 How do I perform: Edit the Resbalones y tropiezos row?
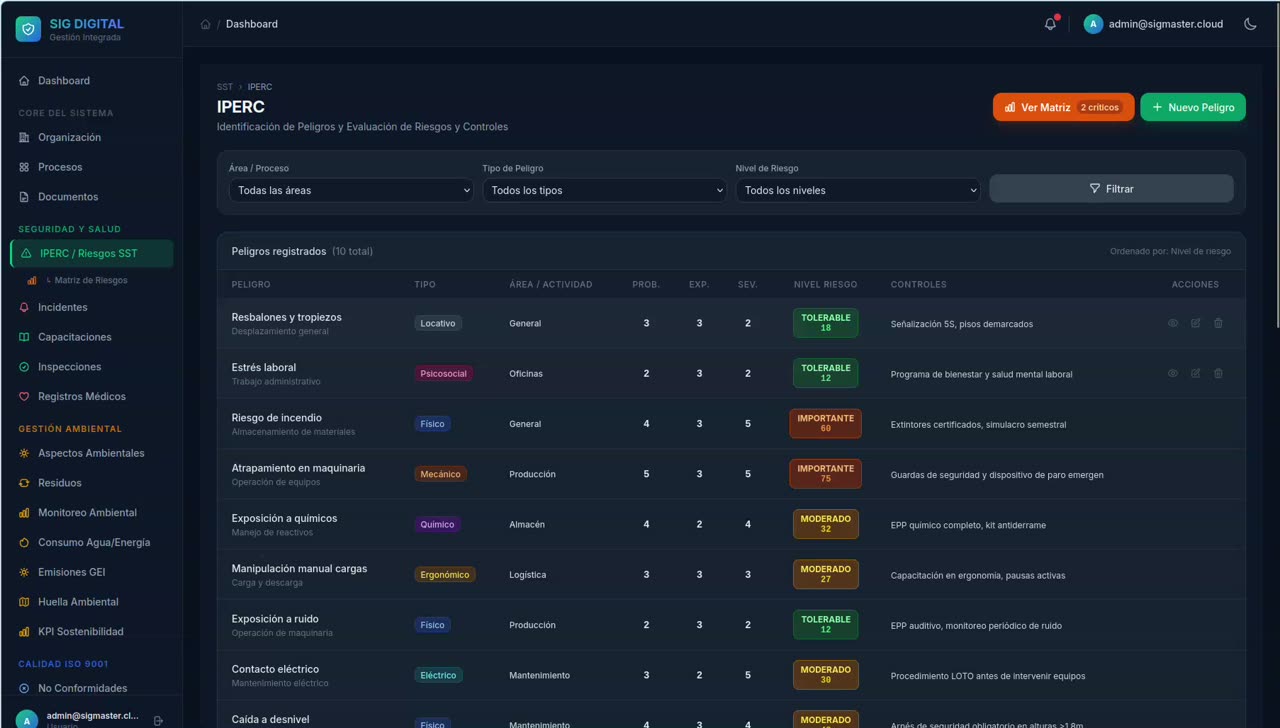click(1195, 323)
